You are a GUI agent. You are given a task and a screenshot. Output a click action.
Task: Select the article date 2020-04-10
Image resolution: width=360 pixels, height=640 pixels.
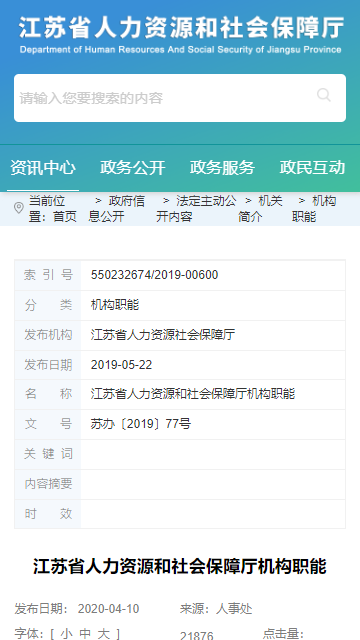point(108,609)
